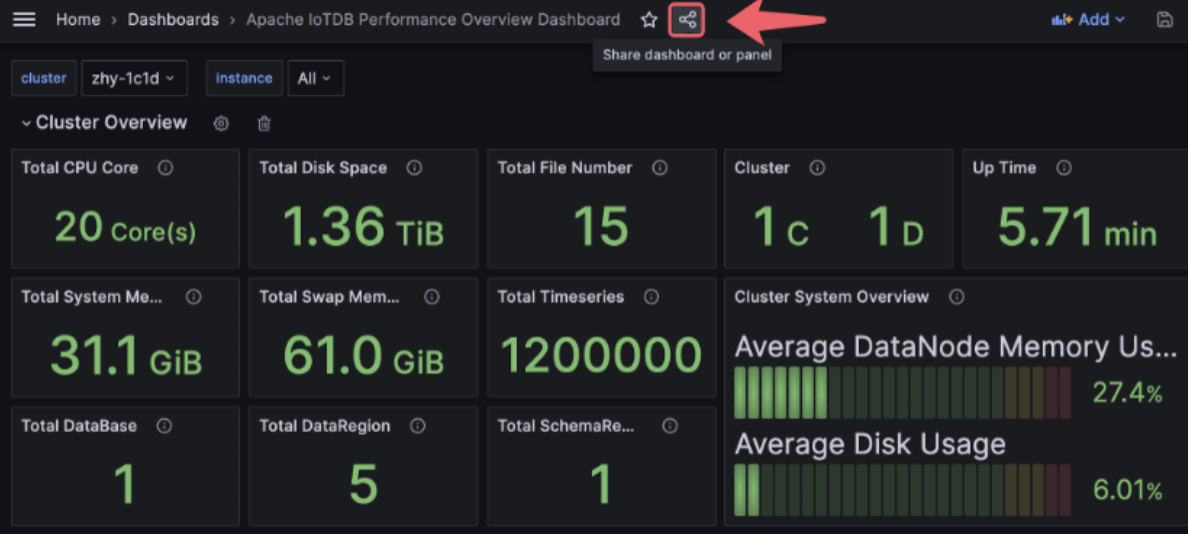This screenshot has width=1188, height=534.
Task: Go to Home breadcrumb
Action: pyautogui.click(x=78, y=20)
